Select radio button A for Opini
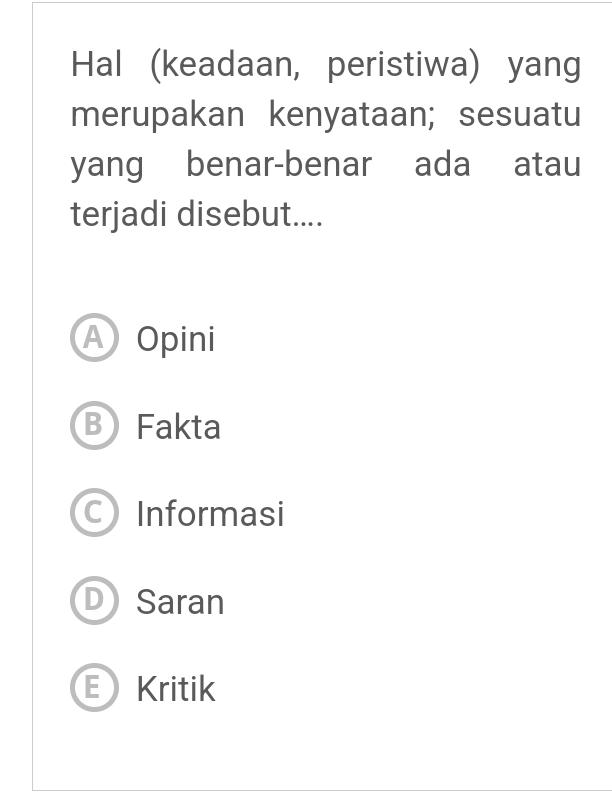 [94, 340]
